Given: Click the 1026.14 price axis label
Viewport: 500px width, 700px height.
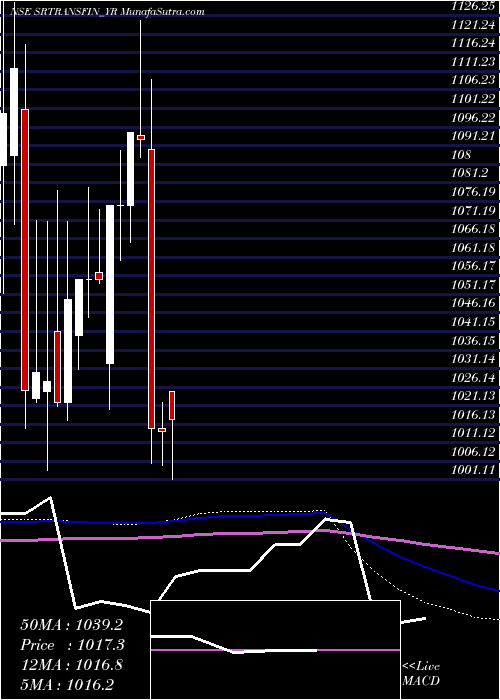Looking at the screenshot, I should (474, 377).
